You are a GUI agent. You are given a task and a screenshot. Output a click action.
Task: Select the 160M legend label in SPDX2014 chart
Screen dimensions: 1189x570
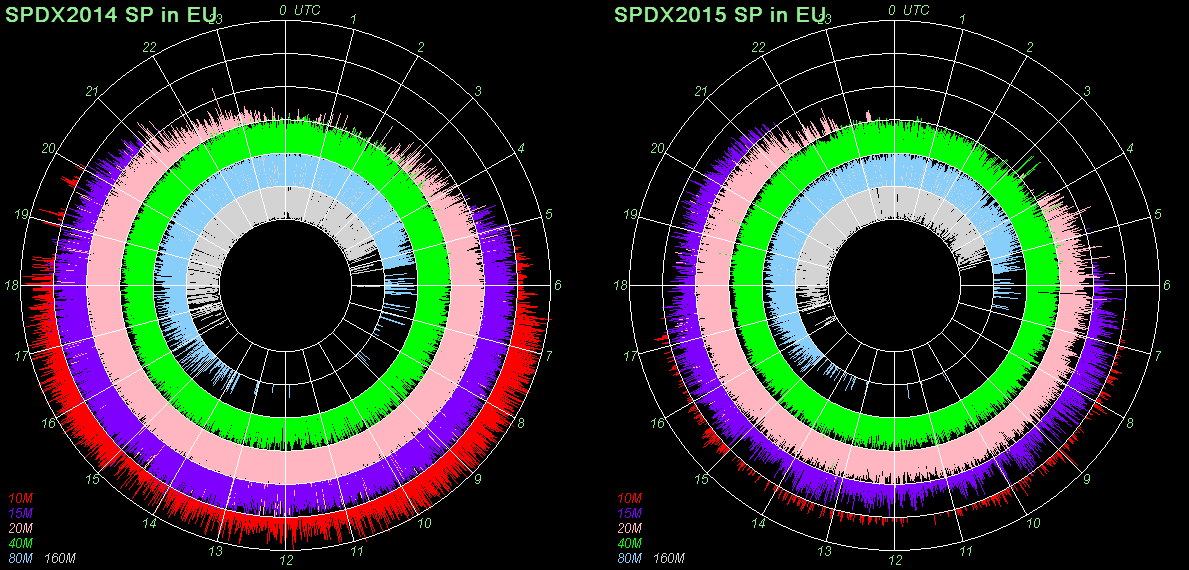click(60, 558)
